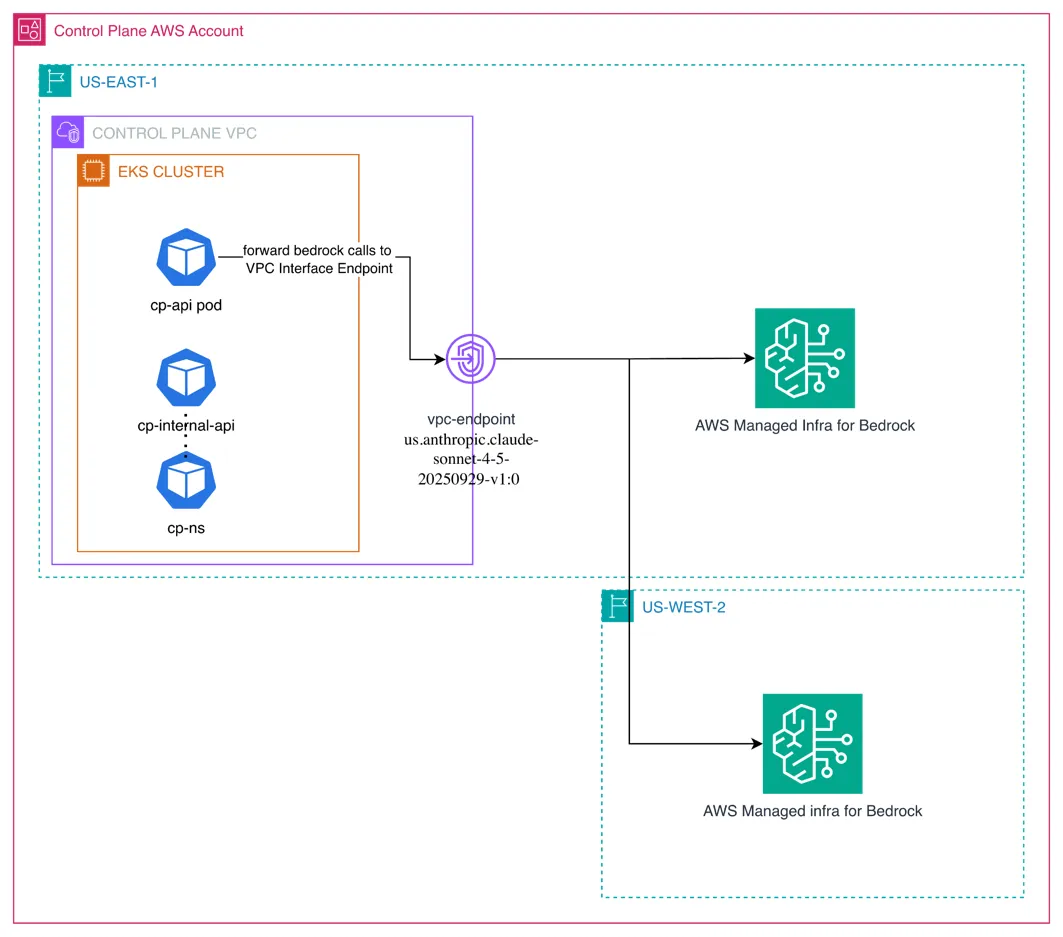Click the US-EAST-1 region flag icon

pos(56,81)
